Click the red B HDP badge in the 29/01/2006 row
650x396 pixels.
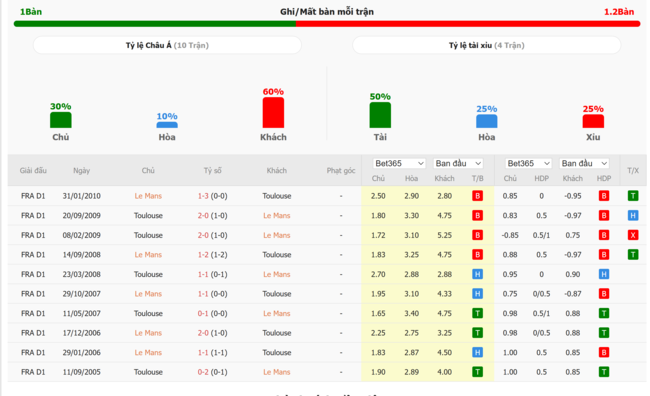(604, 352)
